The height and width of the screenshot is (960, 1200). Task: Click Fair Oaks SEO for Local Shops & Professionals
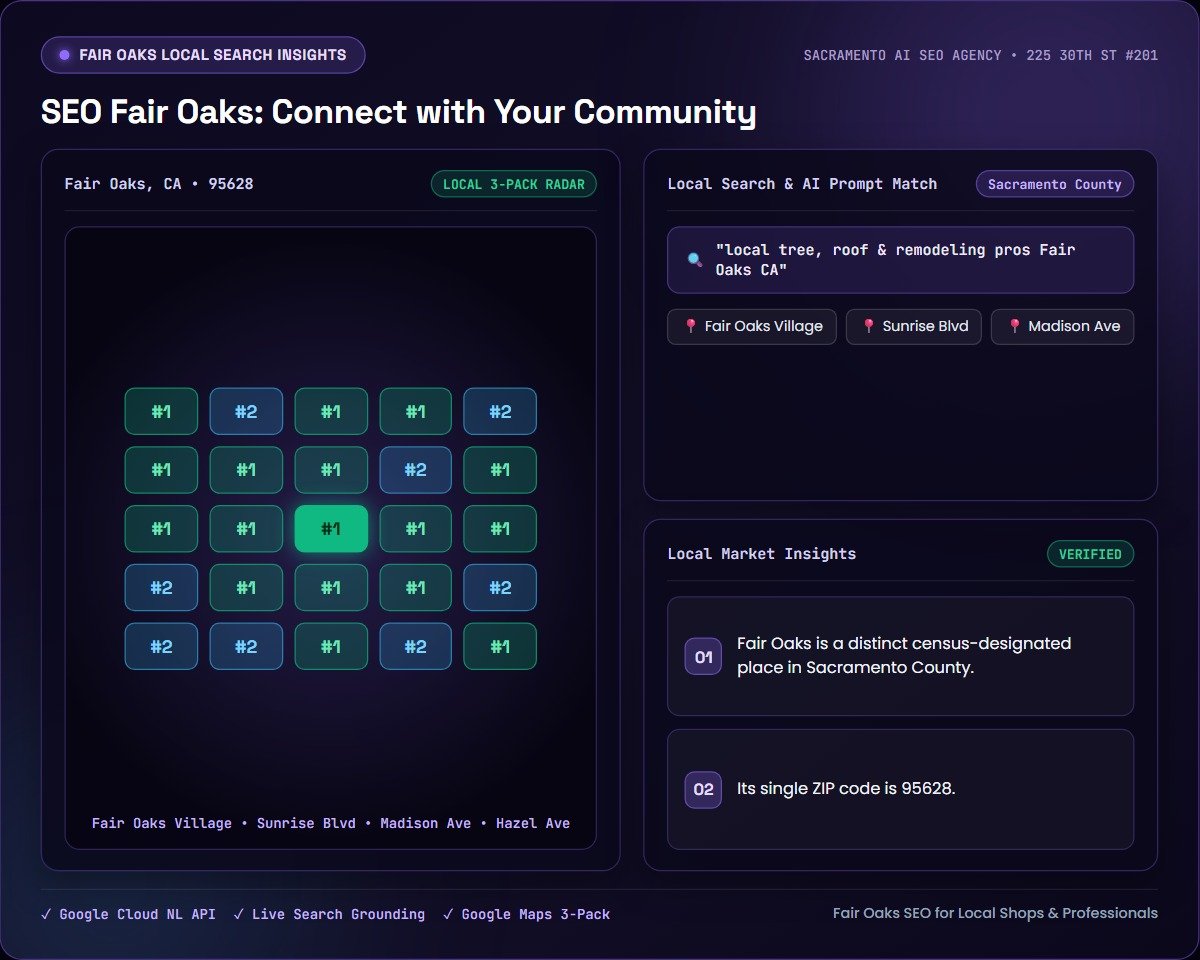coord(995,913)
